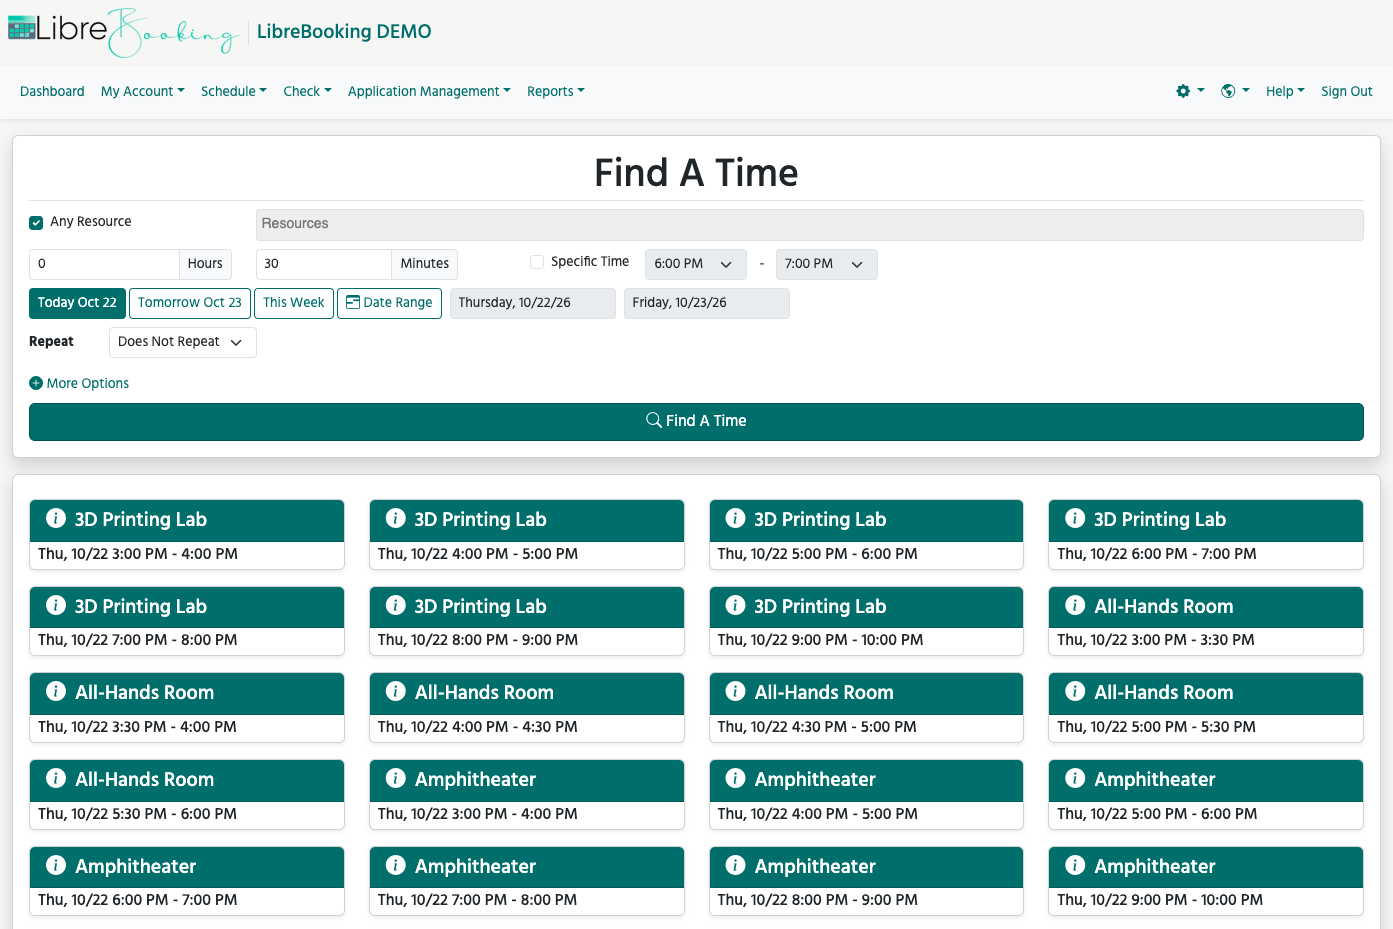The height and width of the screenshot is (929, 1393).
Task: Click the green Find A Time search button
Action: (x=696, y=421)
